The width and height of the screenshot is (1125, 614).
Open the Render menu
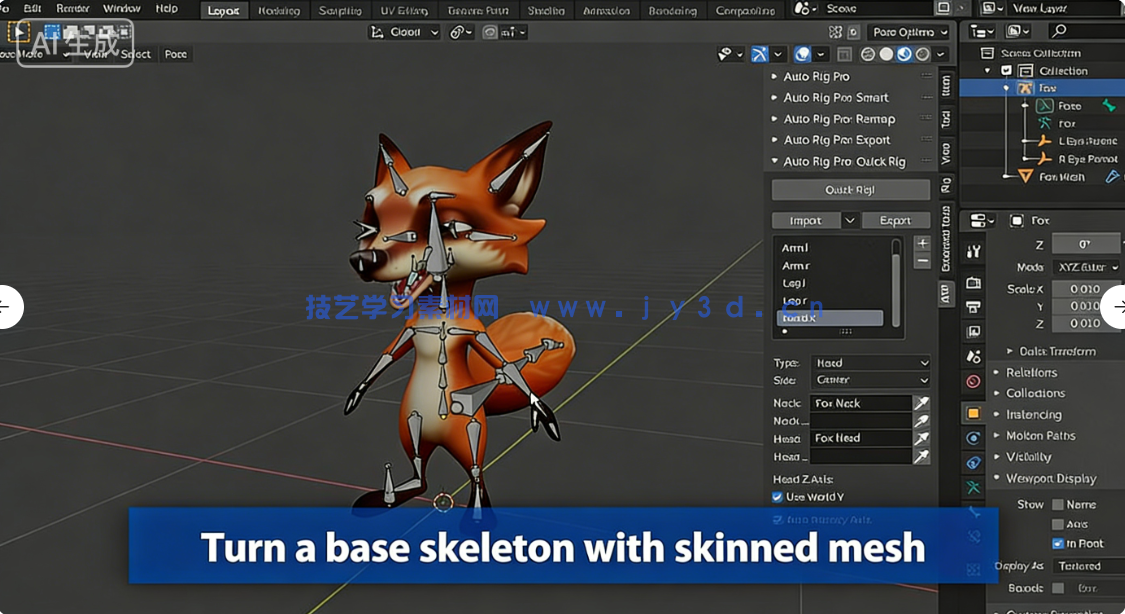72,8
